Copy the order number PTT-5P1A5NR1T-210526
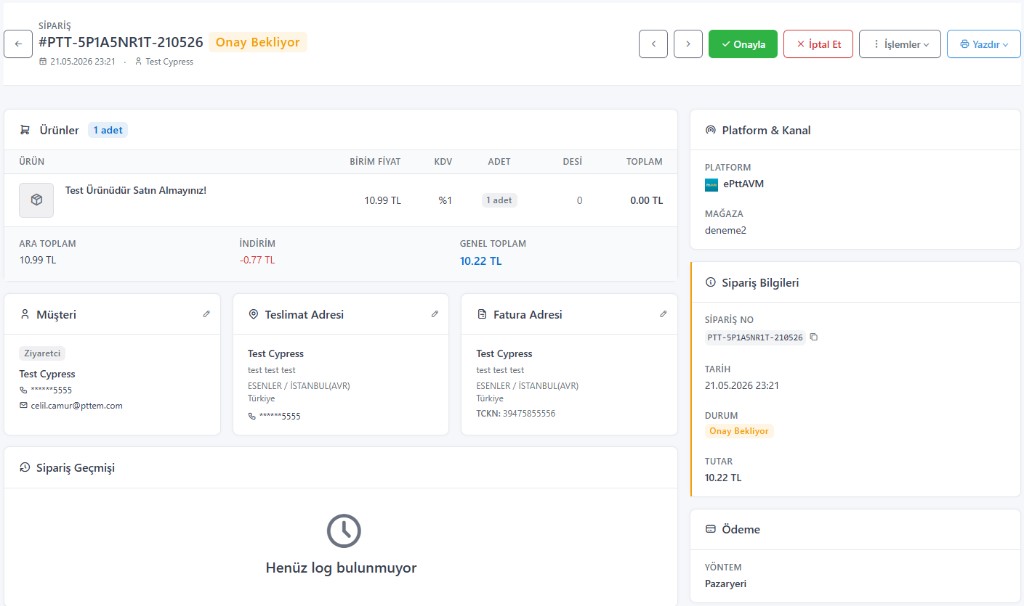1024x606 pixels. click(x=814, y=337)
